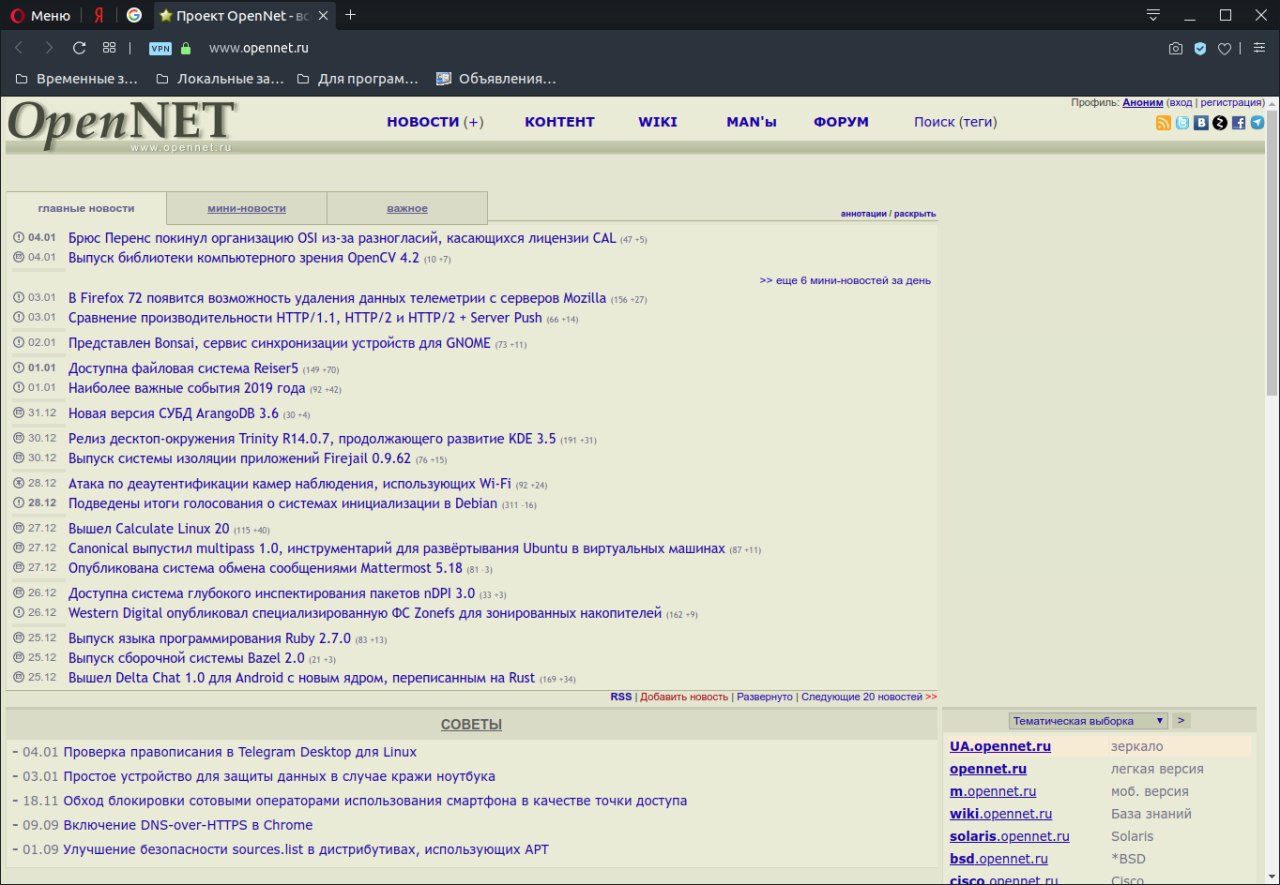Screen dimensions: 1280x885
Task: Open the Поиск search link
Action: pyautogui.click(x=934, y=122)
